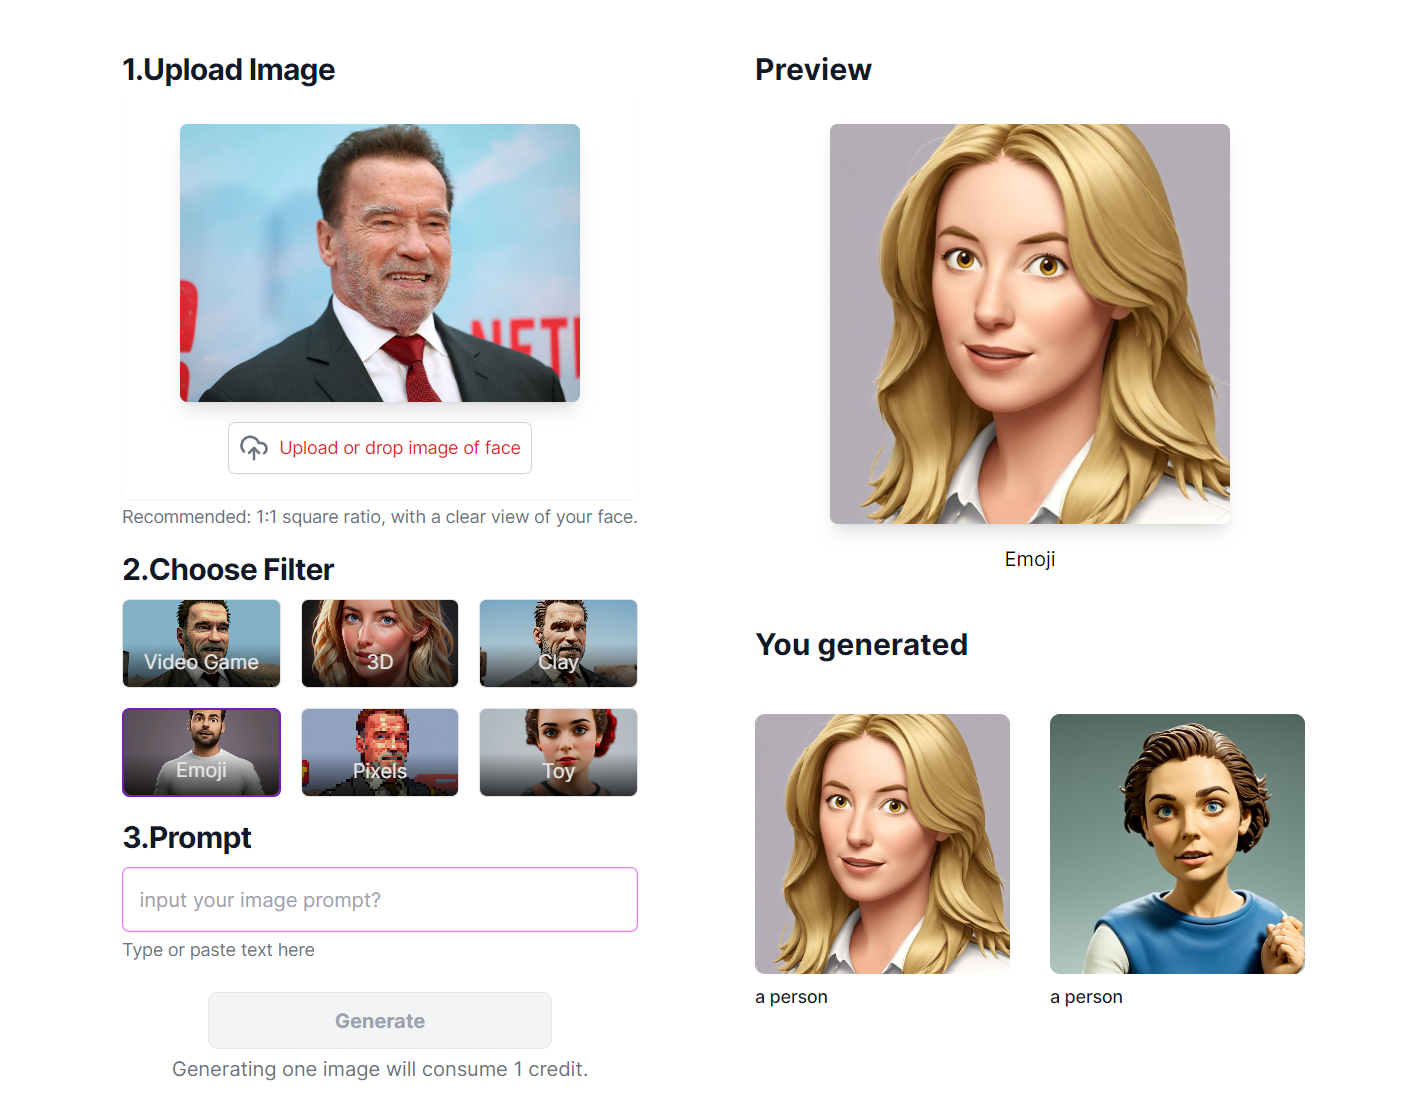Image resolution: width=1415 pixels, height=1114 pixels.
Task: Open the generated brown-haired figure image
Action: click(x=1177, y=844)
